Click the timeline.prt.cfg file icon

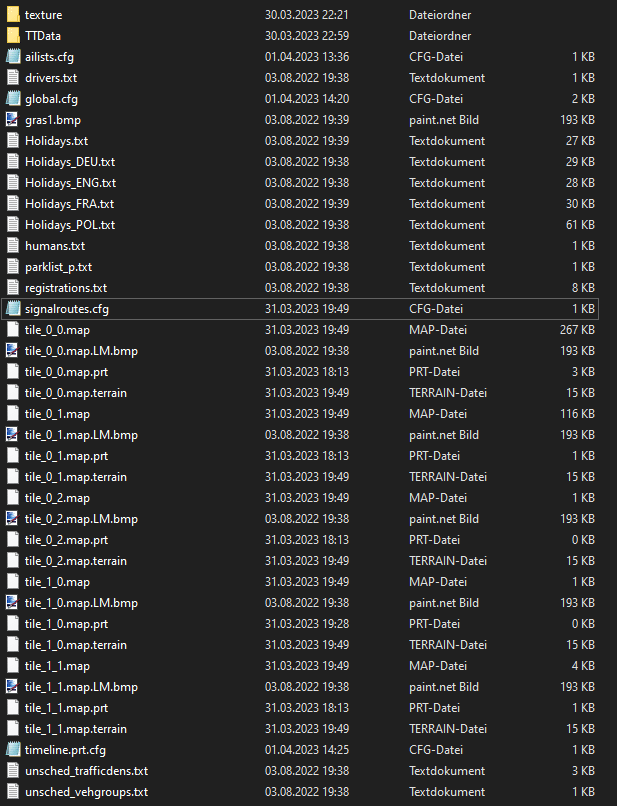coord(13,750)
